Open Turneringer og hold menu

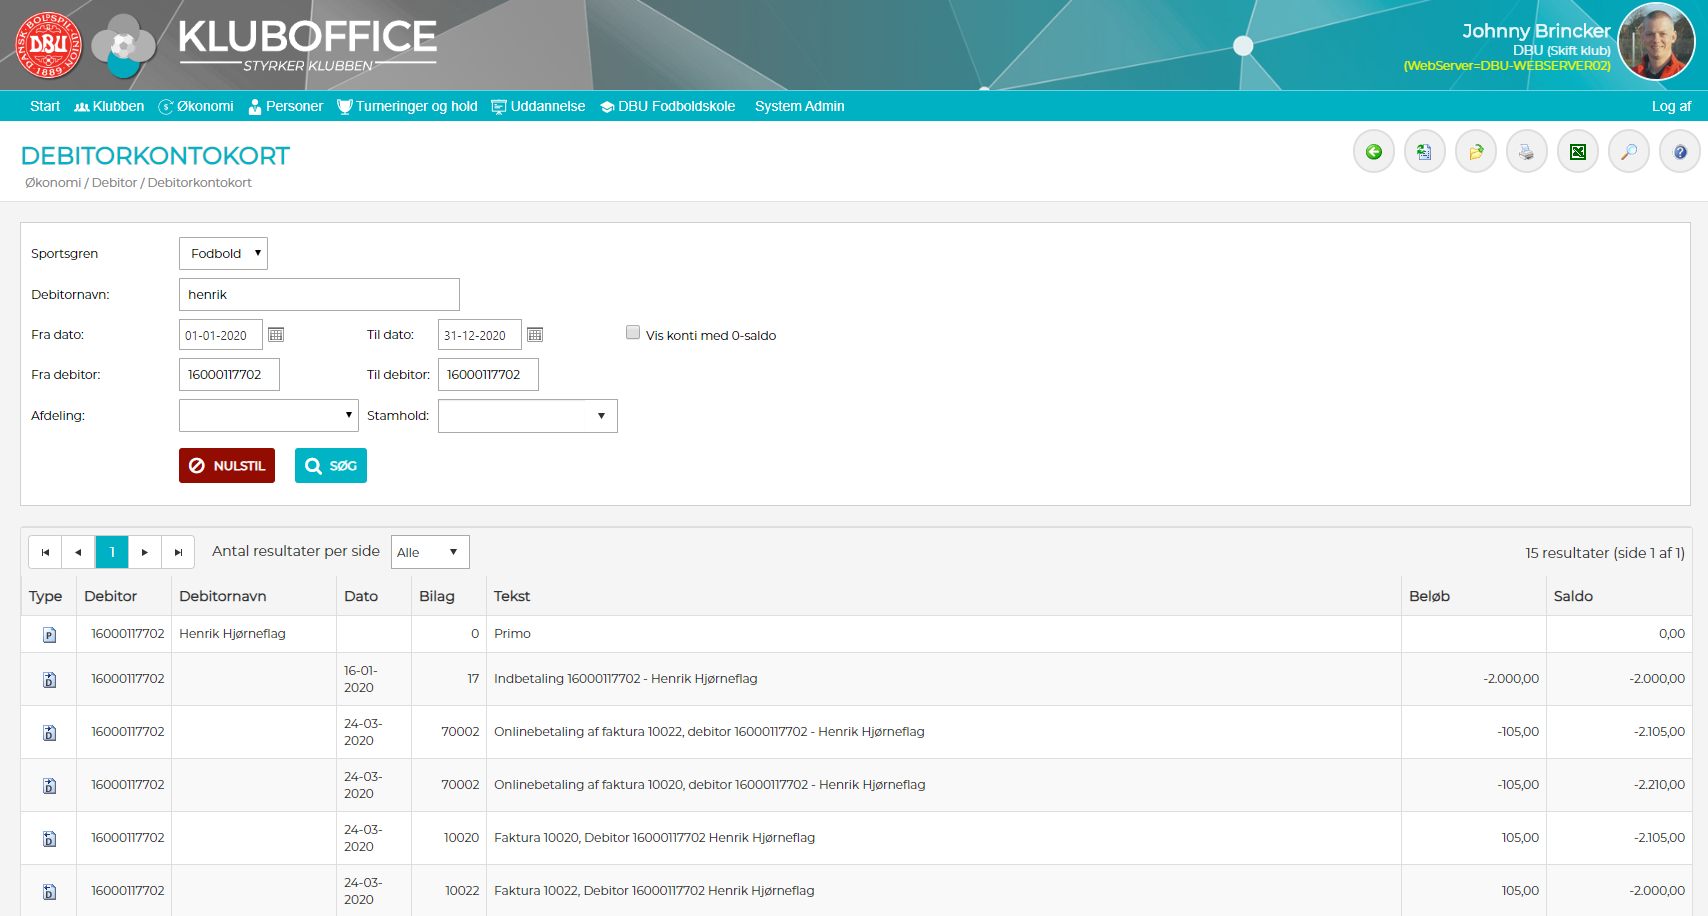[x=407, y=106]
